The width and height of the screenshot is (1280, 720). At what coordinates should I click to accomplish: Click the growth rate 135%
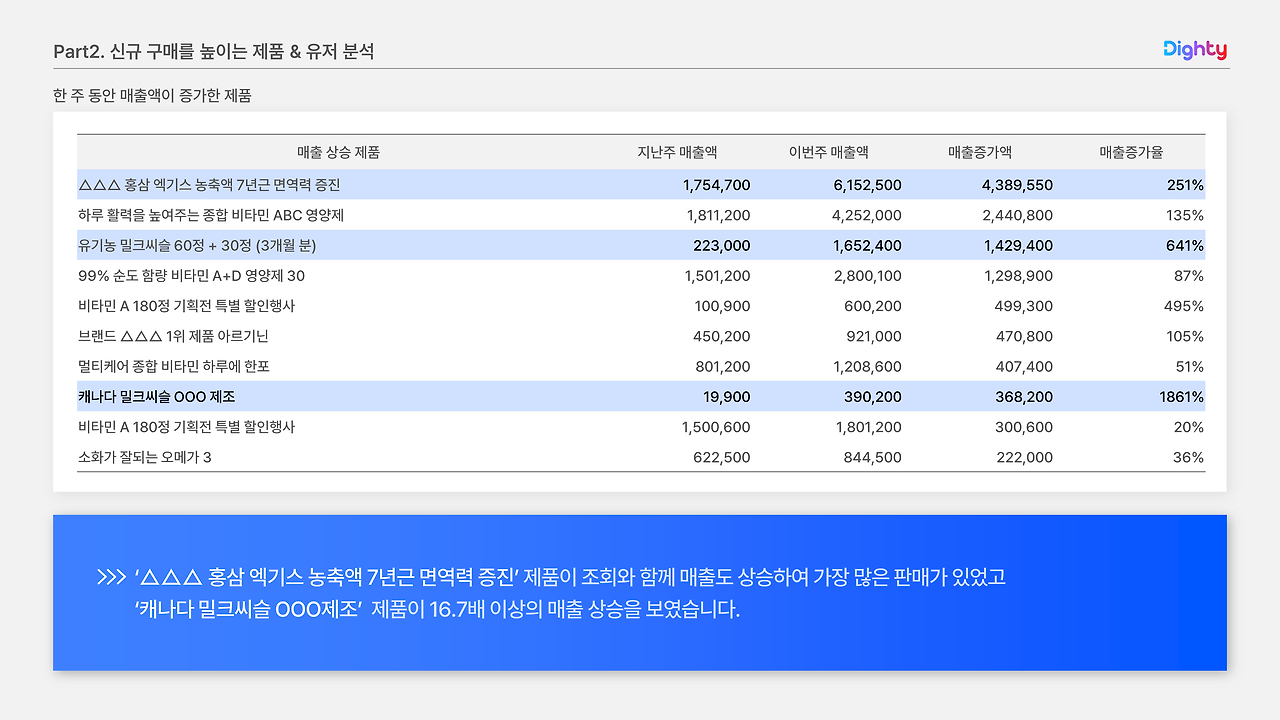[x=1185, y=215]
